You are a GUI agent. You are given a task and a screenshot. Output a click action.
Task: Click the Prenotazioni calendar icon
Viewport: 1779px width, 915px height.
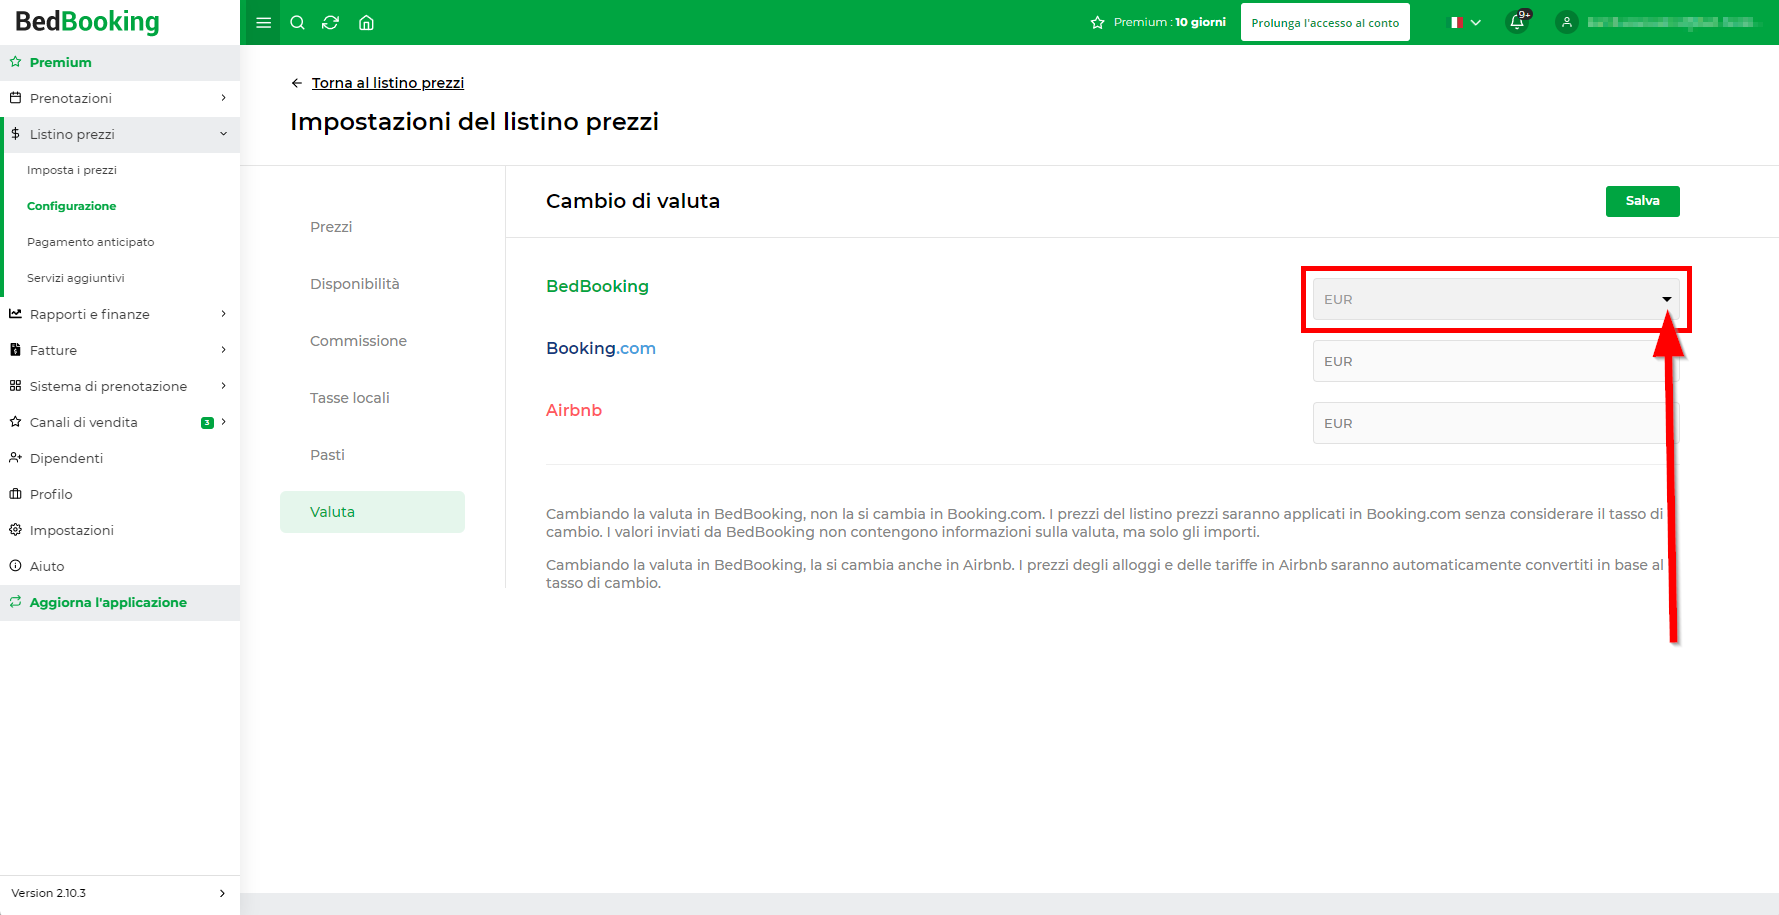click(x=15, y=98)
